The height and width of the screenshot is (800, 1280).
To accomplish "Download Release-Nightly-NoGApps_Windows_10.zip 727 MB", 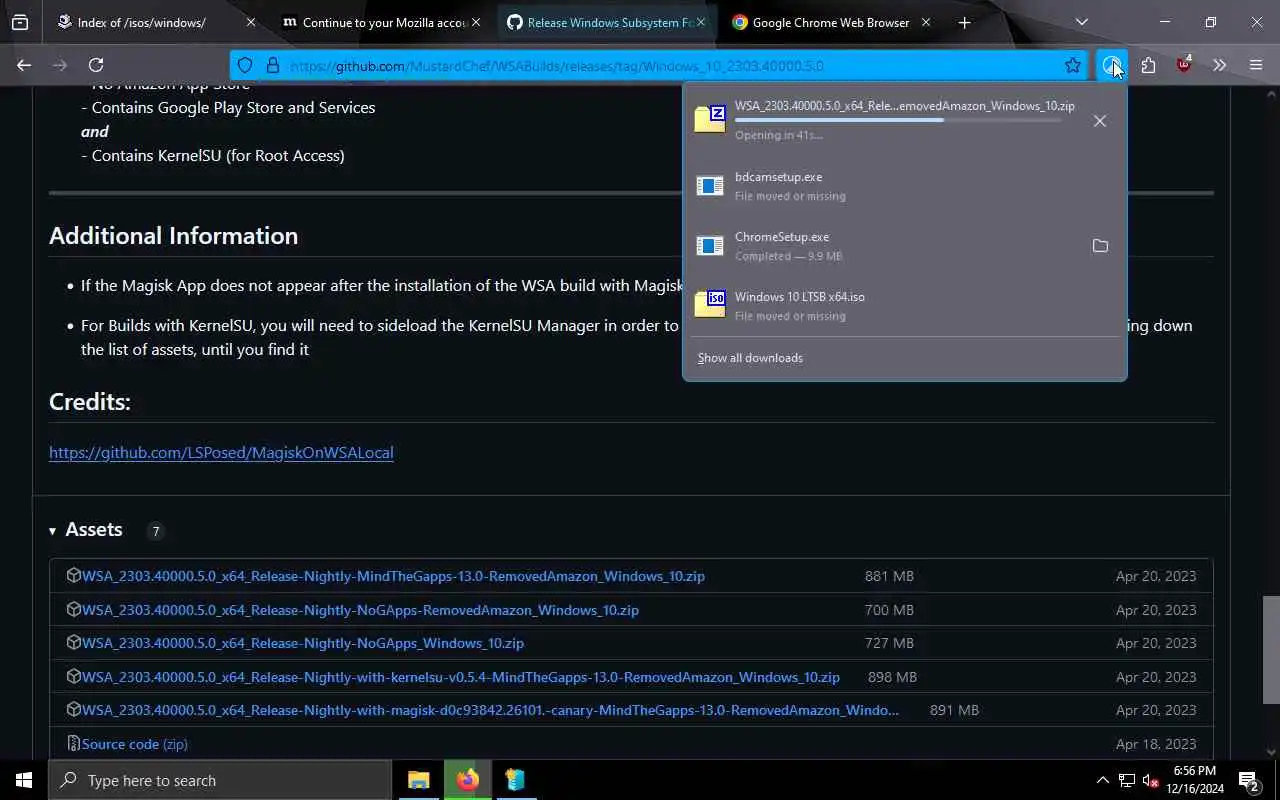I will [x=303, y=643].
